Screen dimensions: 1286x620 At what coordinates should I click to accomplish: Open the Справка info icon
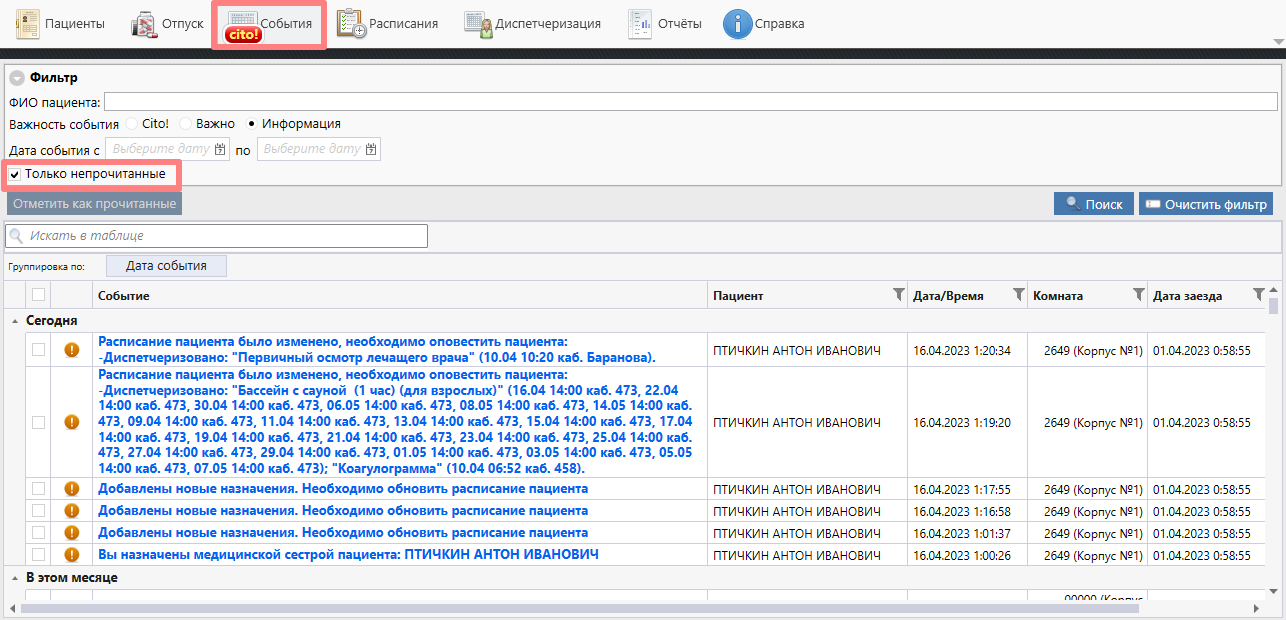pyautogui.click(x=737, y=23)
